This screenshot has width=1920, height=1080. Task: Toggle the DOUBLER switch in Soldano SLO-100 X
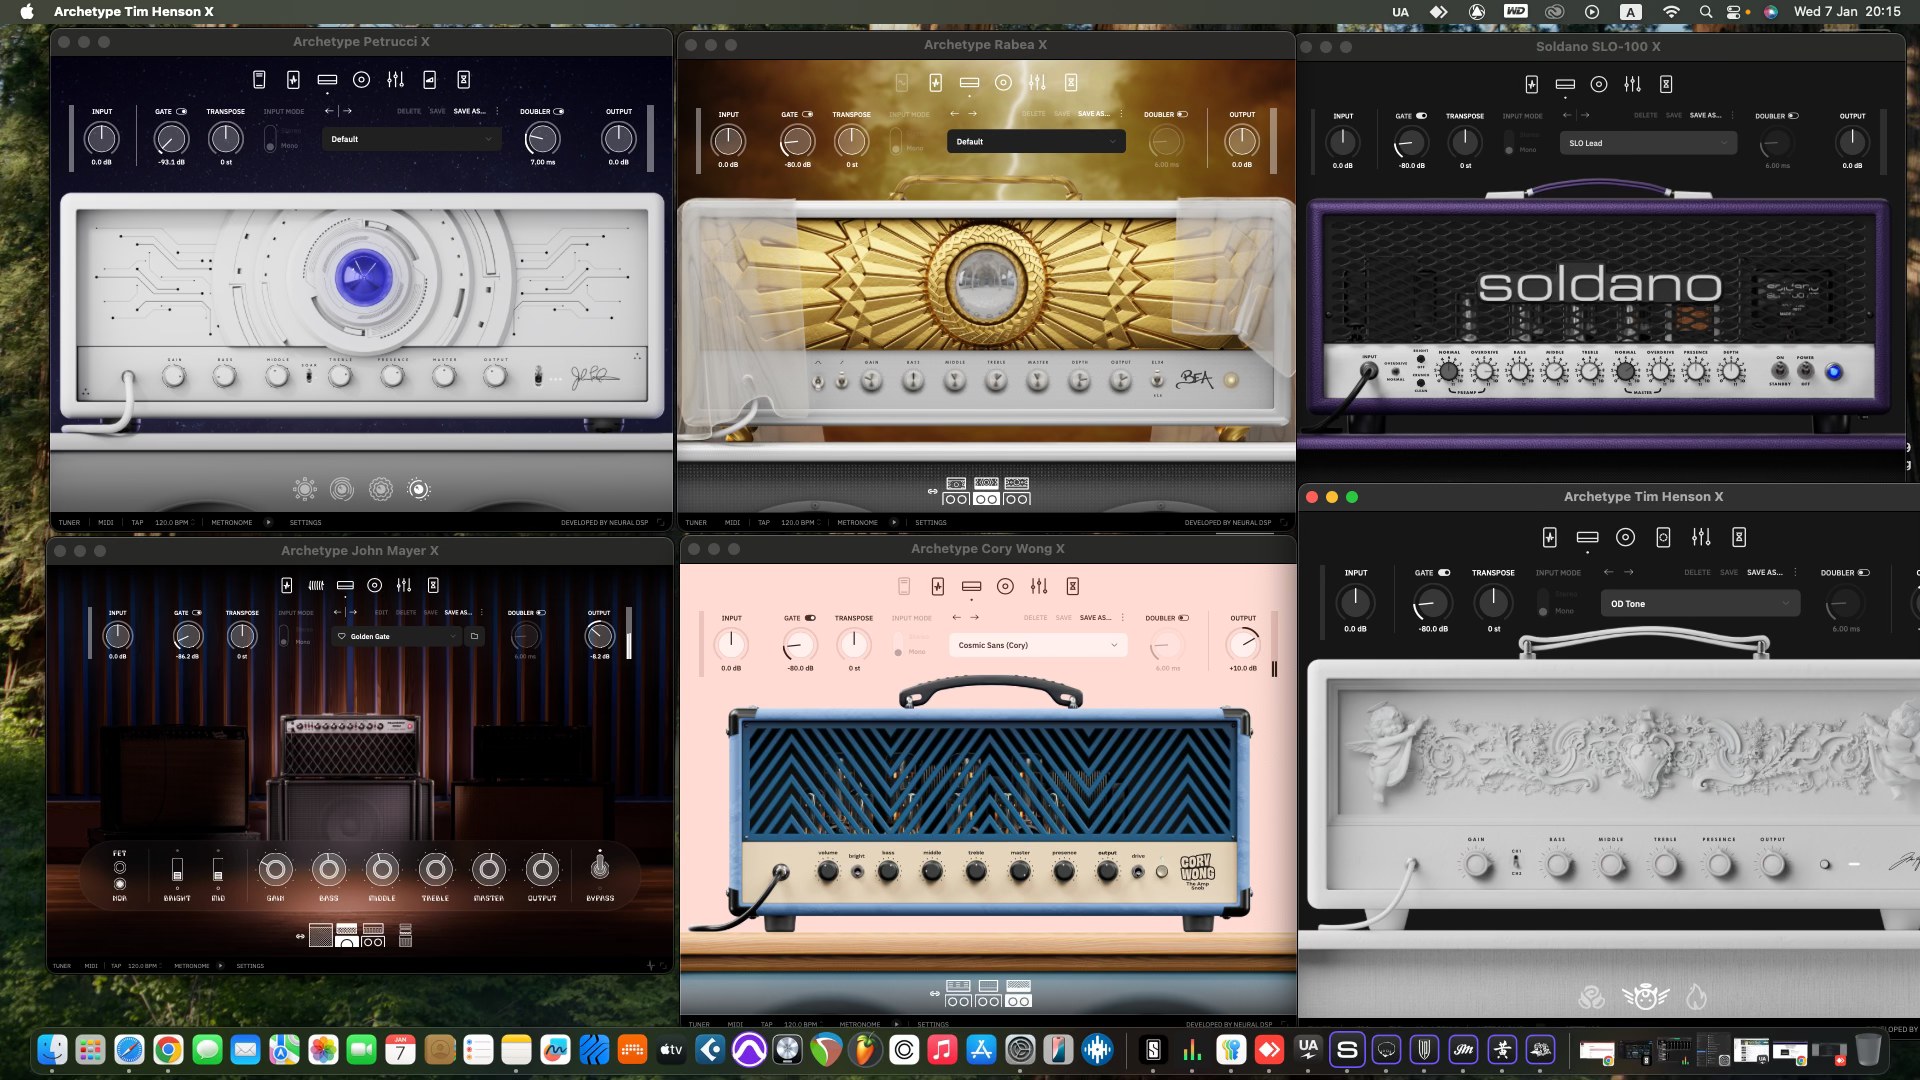1793,116
